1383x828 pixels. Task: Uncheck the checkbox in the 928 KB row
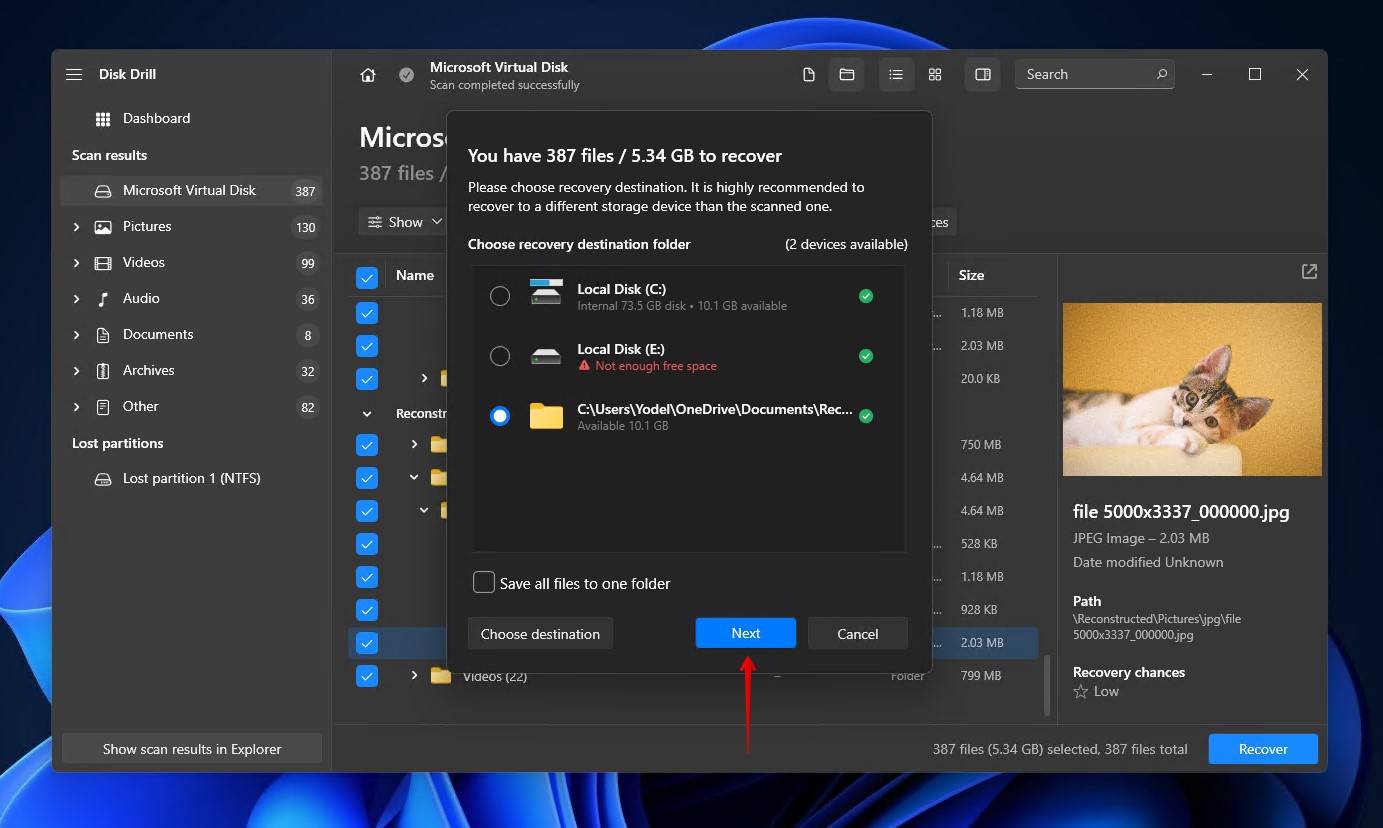coord(367,610)
